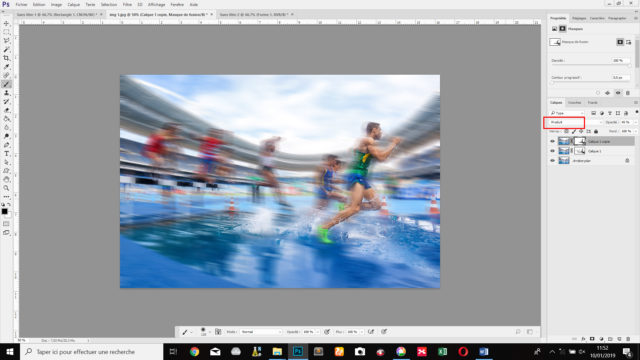Select the Calque 1 layer mask thumbnail

580,151
